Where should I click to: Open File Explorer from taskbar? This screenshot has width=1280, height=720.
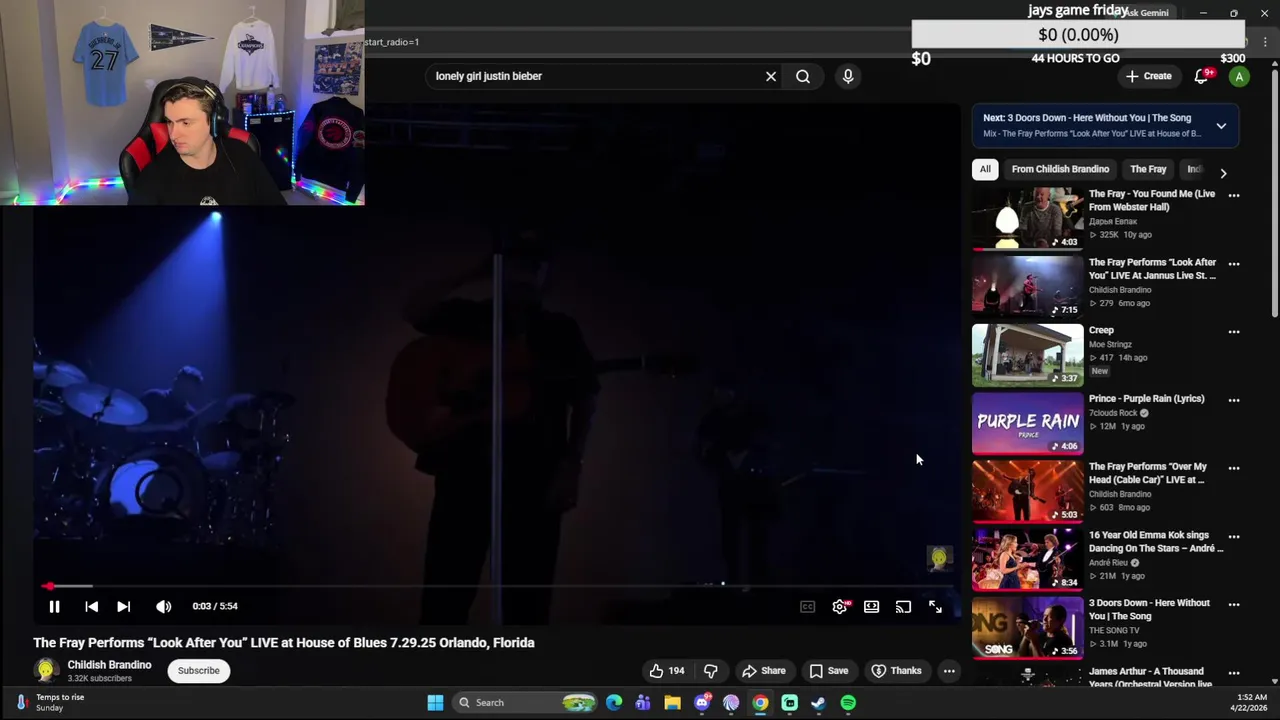[x=672, y=703]
